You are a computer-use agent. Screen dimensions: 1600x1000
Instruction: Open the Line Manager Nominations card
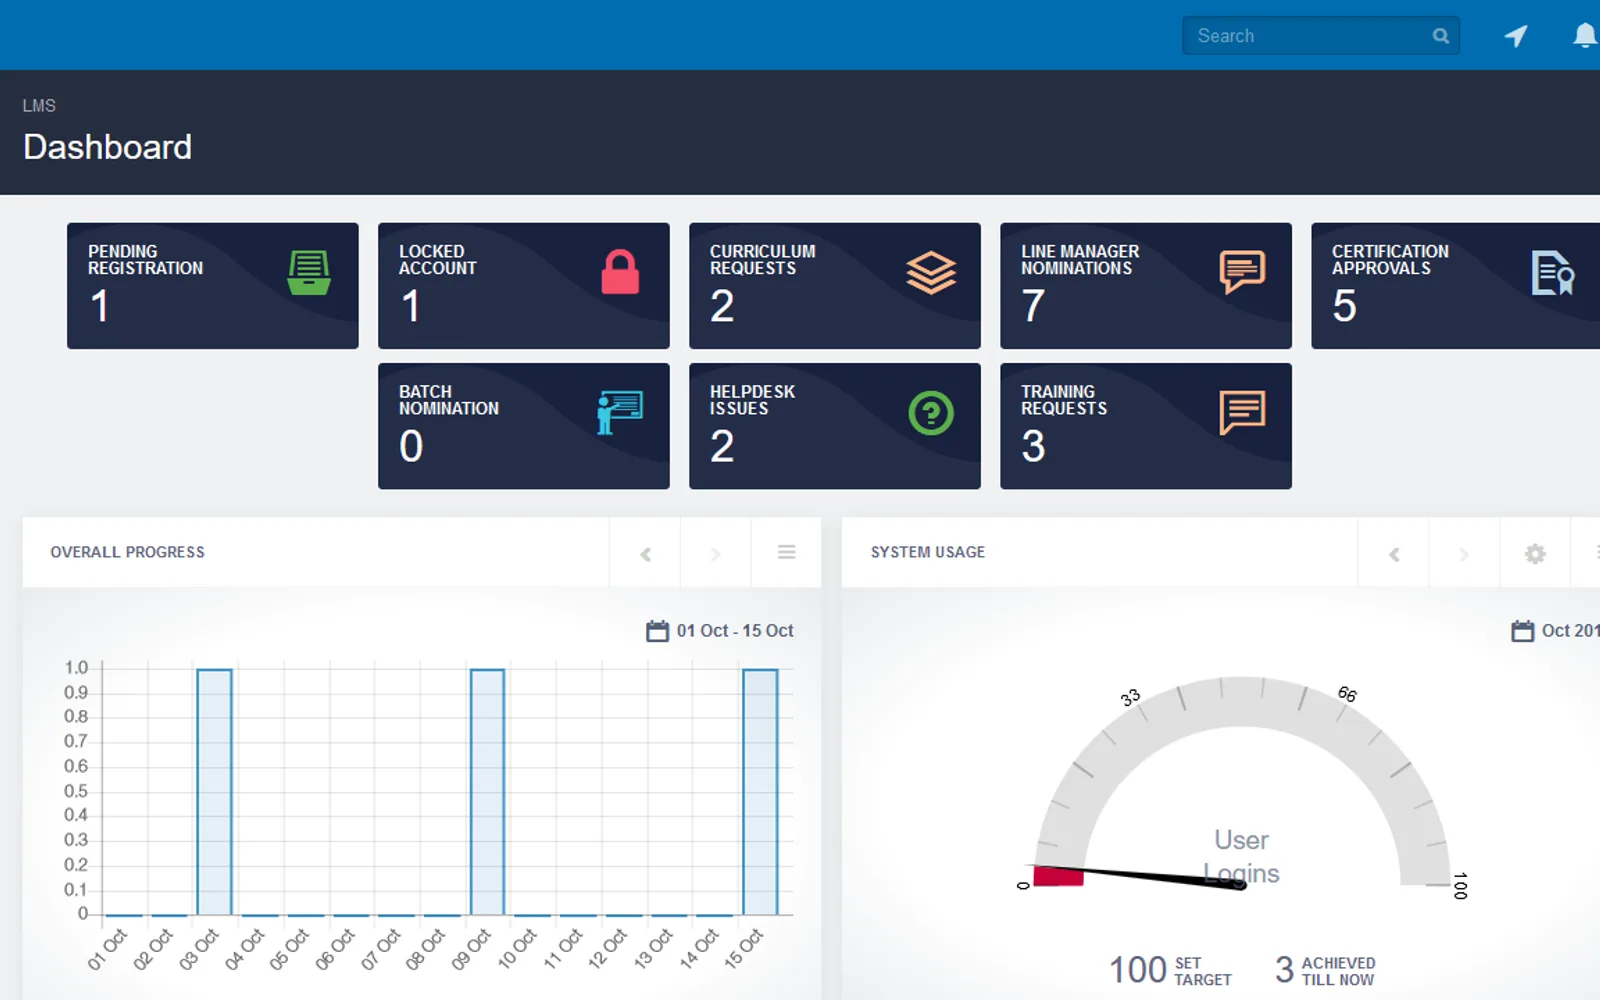tap(1146, 286)
